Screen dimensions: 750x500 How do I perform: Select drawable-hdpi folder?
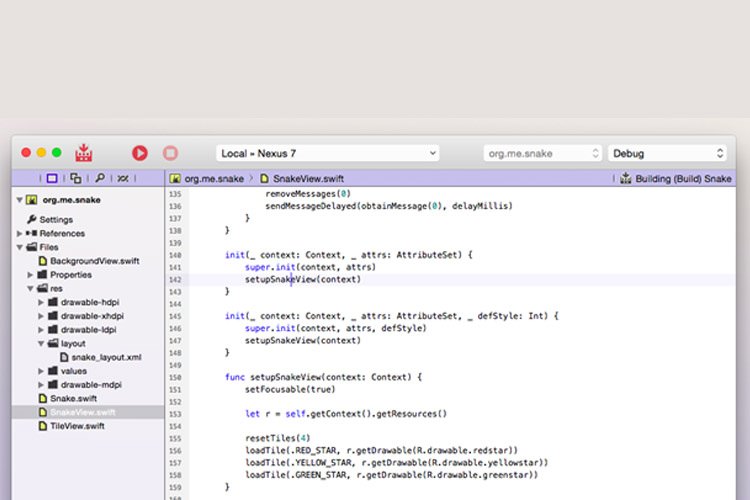pyautogui.click(x=90, y=302)
